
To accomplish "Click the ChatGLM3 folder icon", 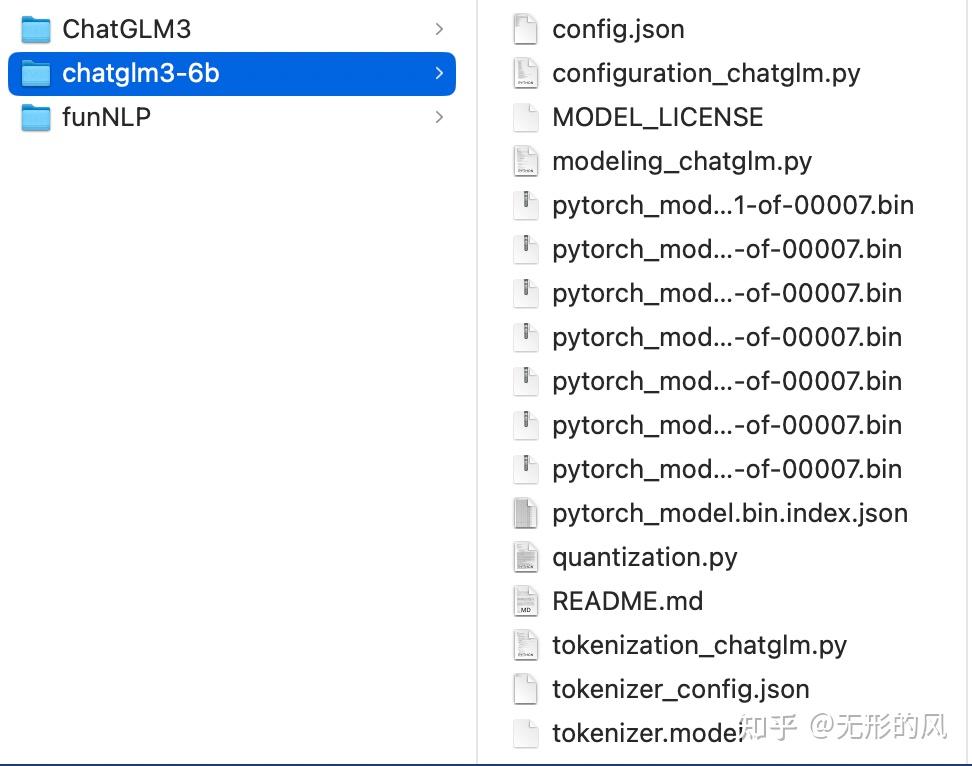I will coord(36,30).
